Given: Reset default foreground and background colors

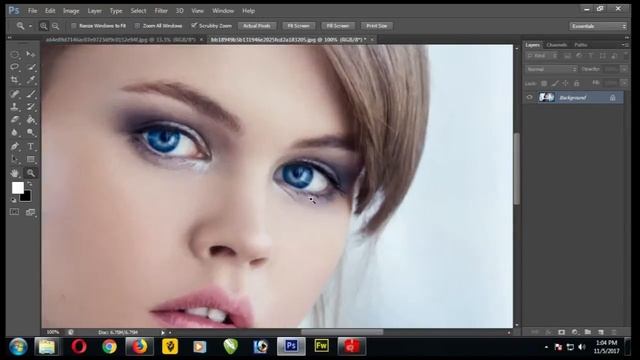Looking at the screenshot, I should [13, 200].
